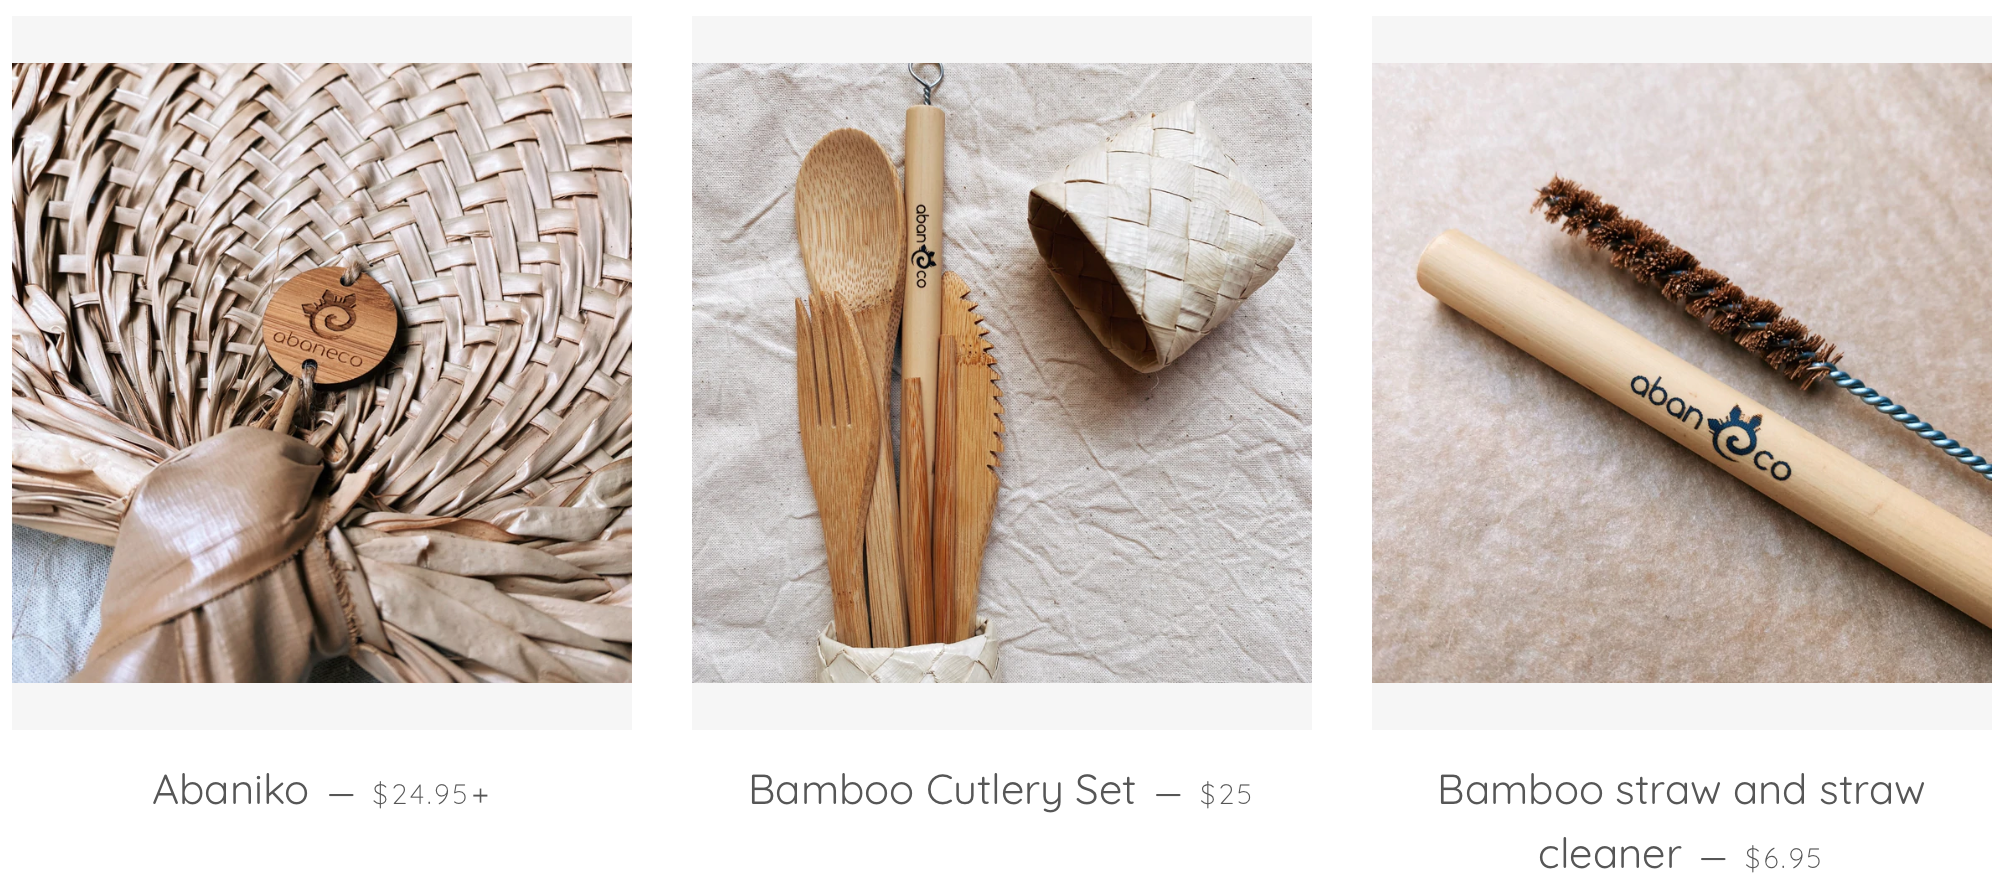
Task: Click the Bamboo Cutlery Set title
Action: coord(942,790)
